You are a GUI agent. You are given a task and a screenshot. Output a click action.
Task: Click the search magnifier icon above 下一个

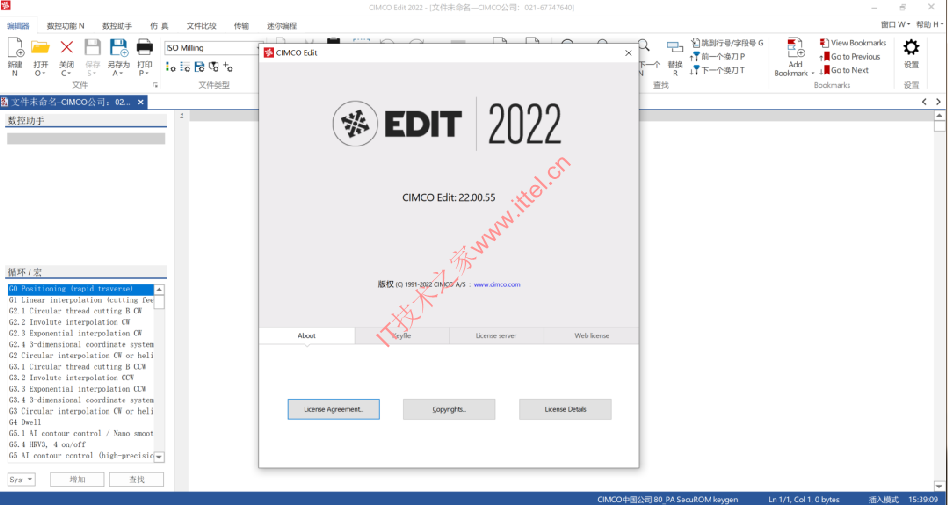click(644, 46)
